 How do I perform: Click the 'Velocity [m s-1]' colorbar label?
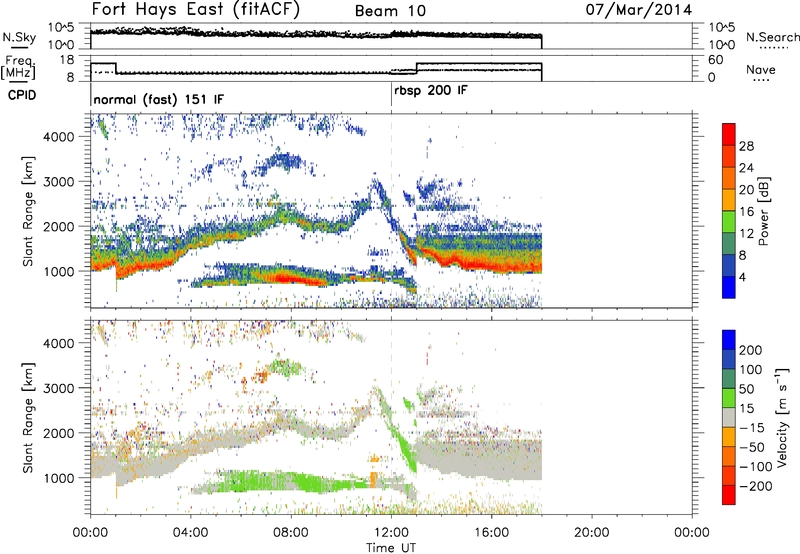pos(782,416)
